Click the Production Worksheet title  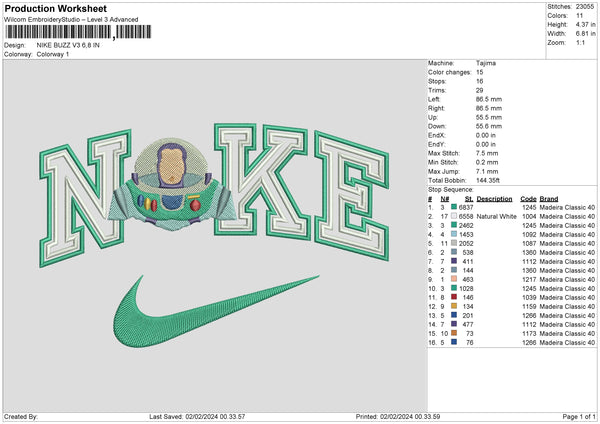pyautogui.click(x=56, y=8)
